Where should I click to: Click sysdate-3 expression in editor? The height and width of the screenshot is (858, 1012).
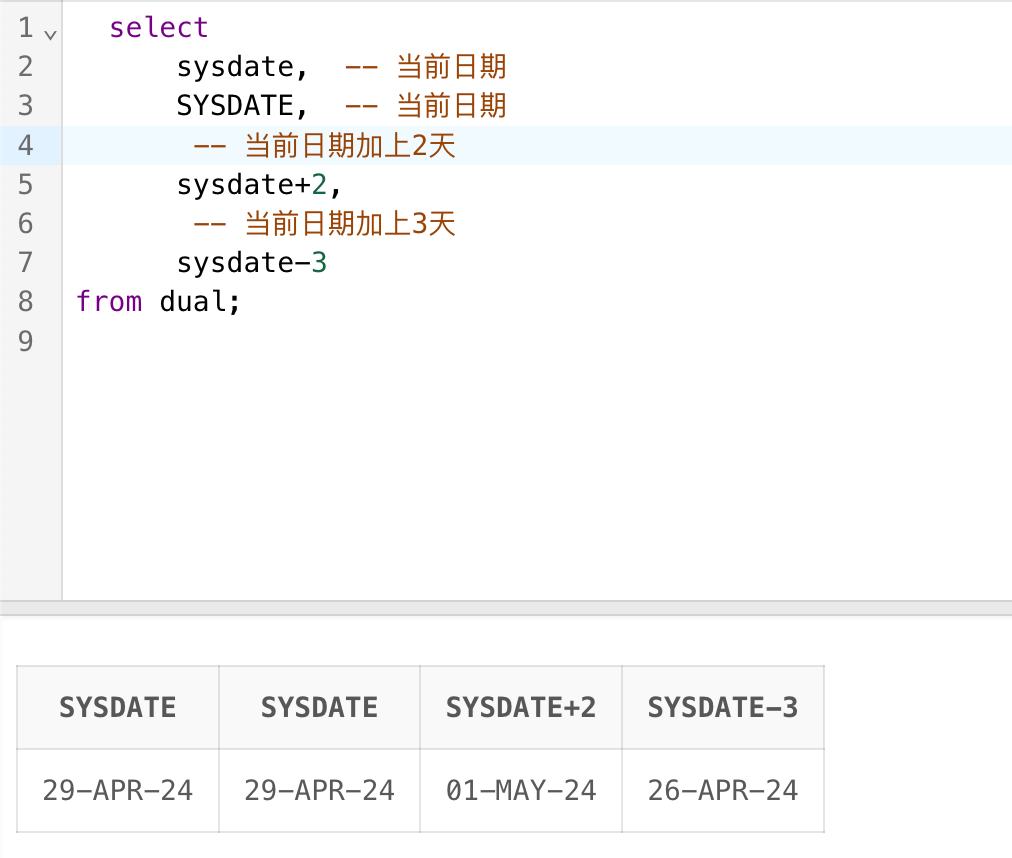click(251, 263)
